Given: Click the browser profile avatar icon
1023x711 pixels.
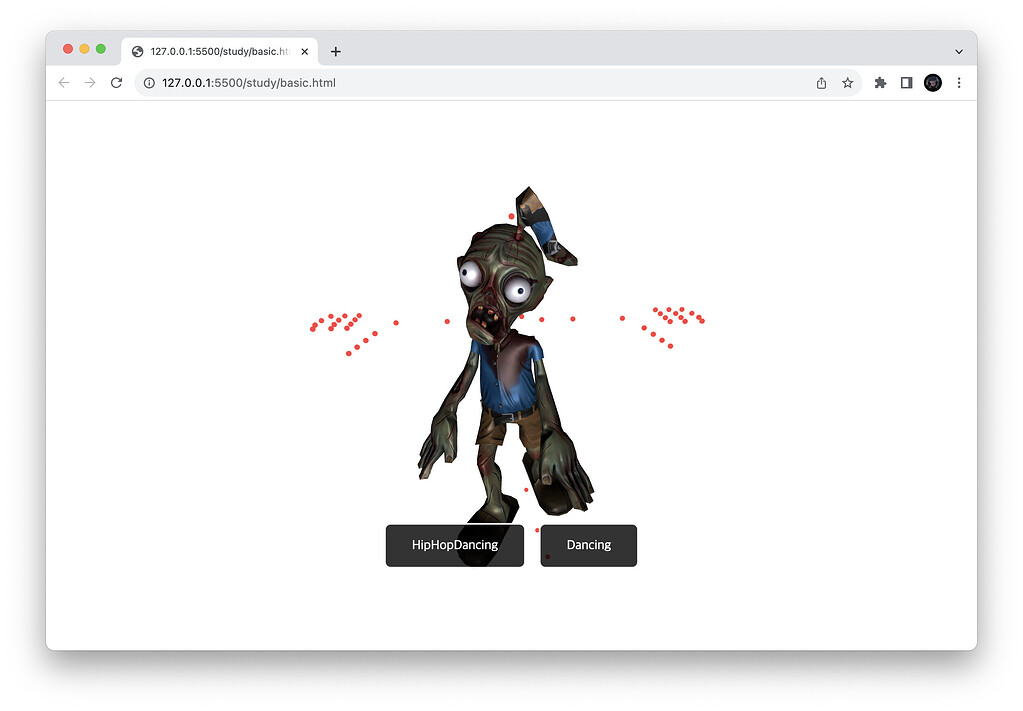Looking at the screenshot, I should [932, 83].
